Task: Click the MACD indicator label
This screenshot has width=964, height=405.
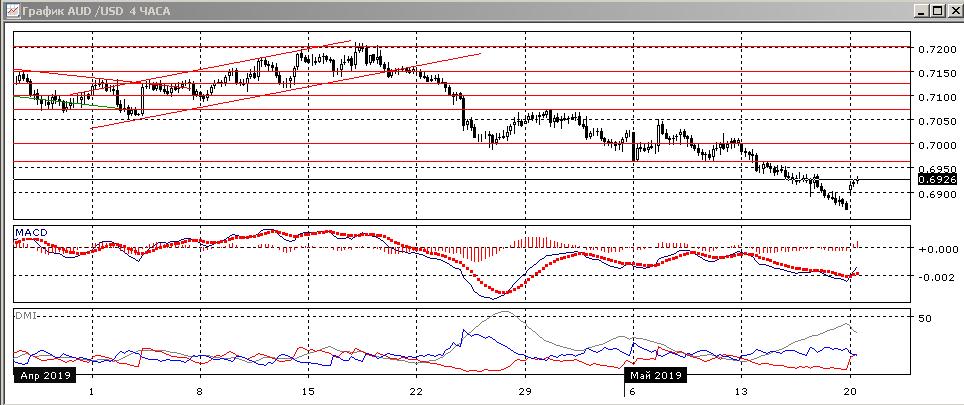Action: point(30,233)
